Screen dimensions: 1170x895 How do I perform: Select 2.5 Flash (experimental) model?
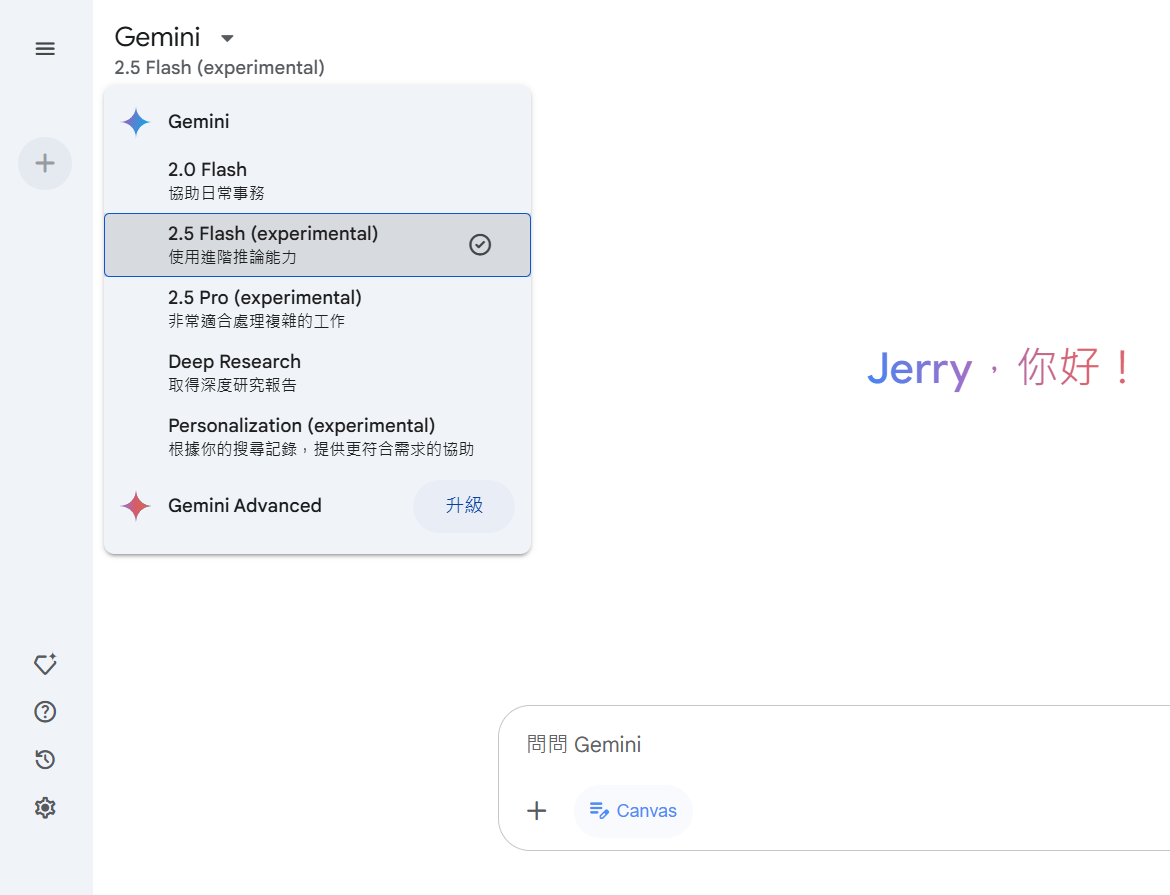pyautogui.click(x=317, y=245)
